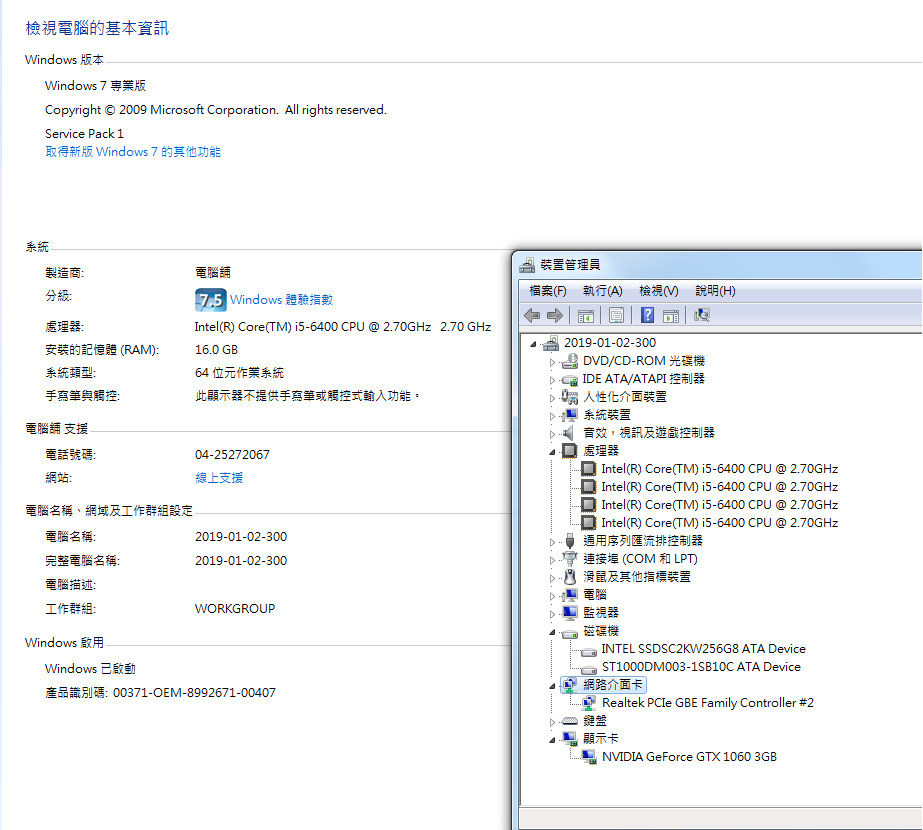Select NVIDIA GeForce GTX 1060 3GB
The image size is (923, 830).
689,757
